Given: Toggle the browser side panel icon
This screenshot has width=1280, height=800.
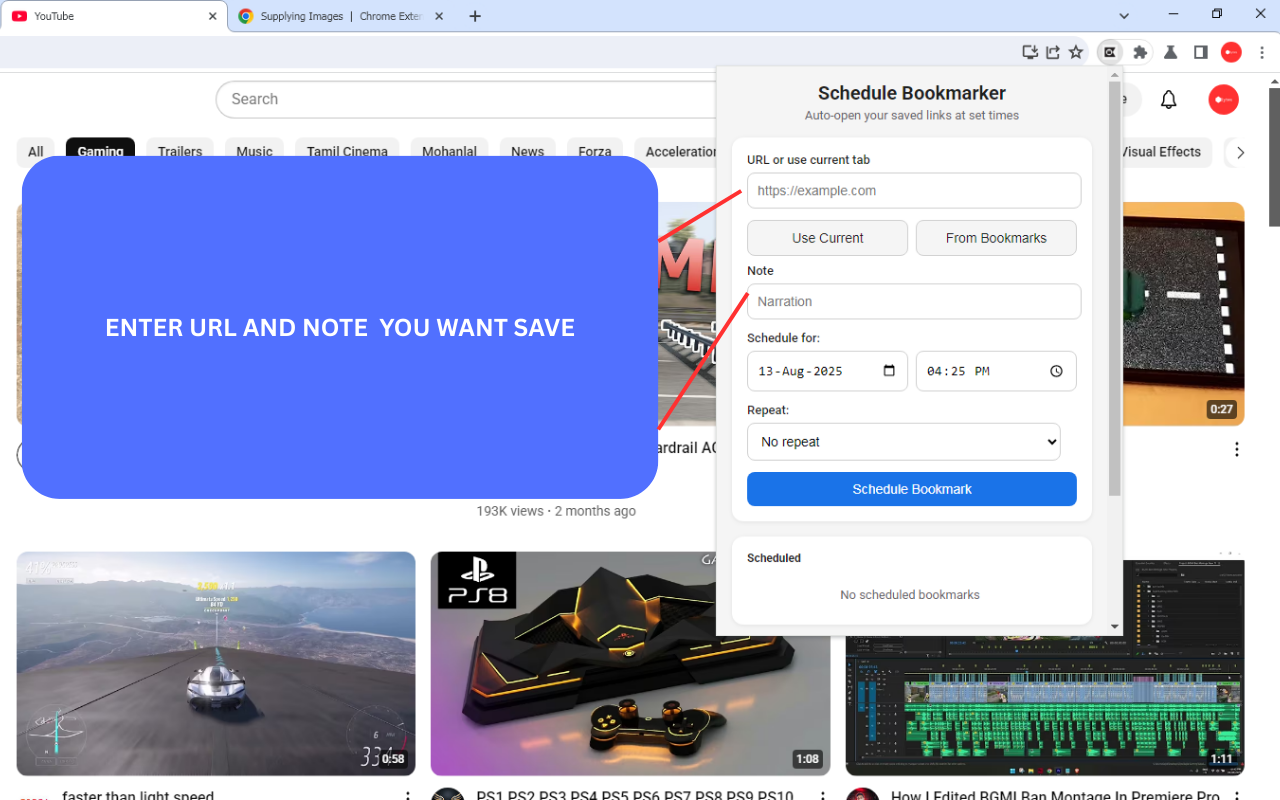Looking at the screenshot, I should point(1201,52).
